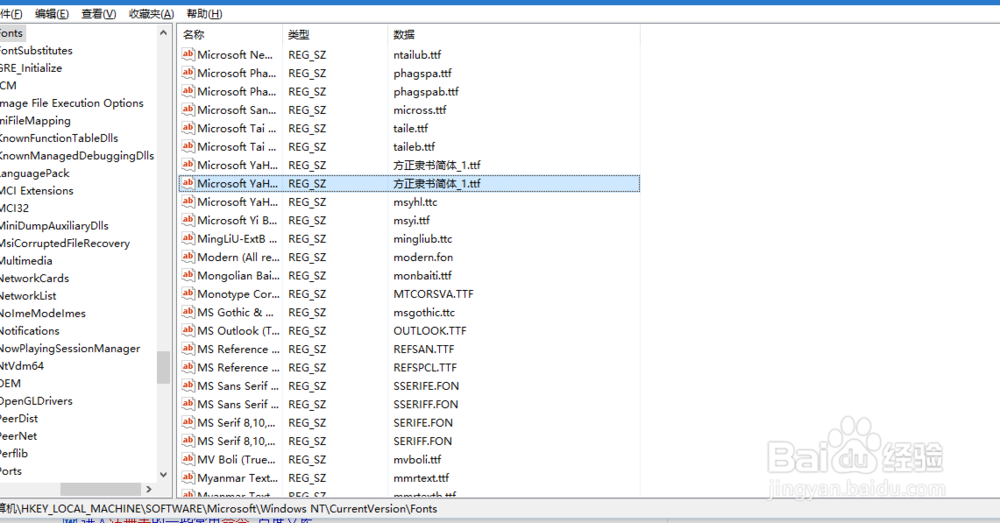1000x523 pixels.
Task: Click the monbaiti.ttf data cell
Action: (x=422, y=276)
